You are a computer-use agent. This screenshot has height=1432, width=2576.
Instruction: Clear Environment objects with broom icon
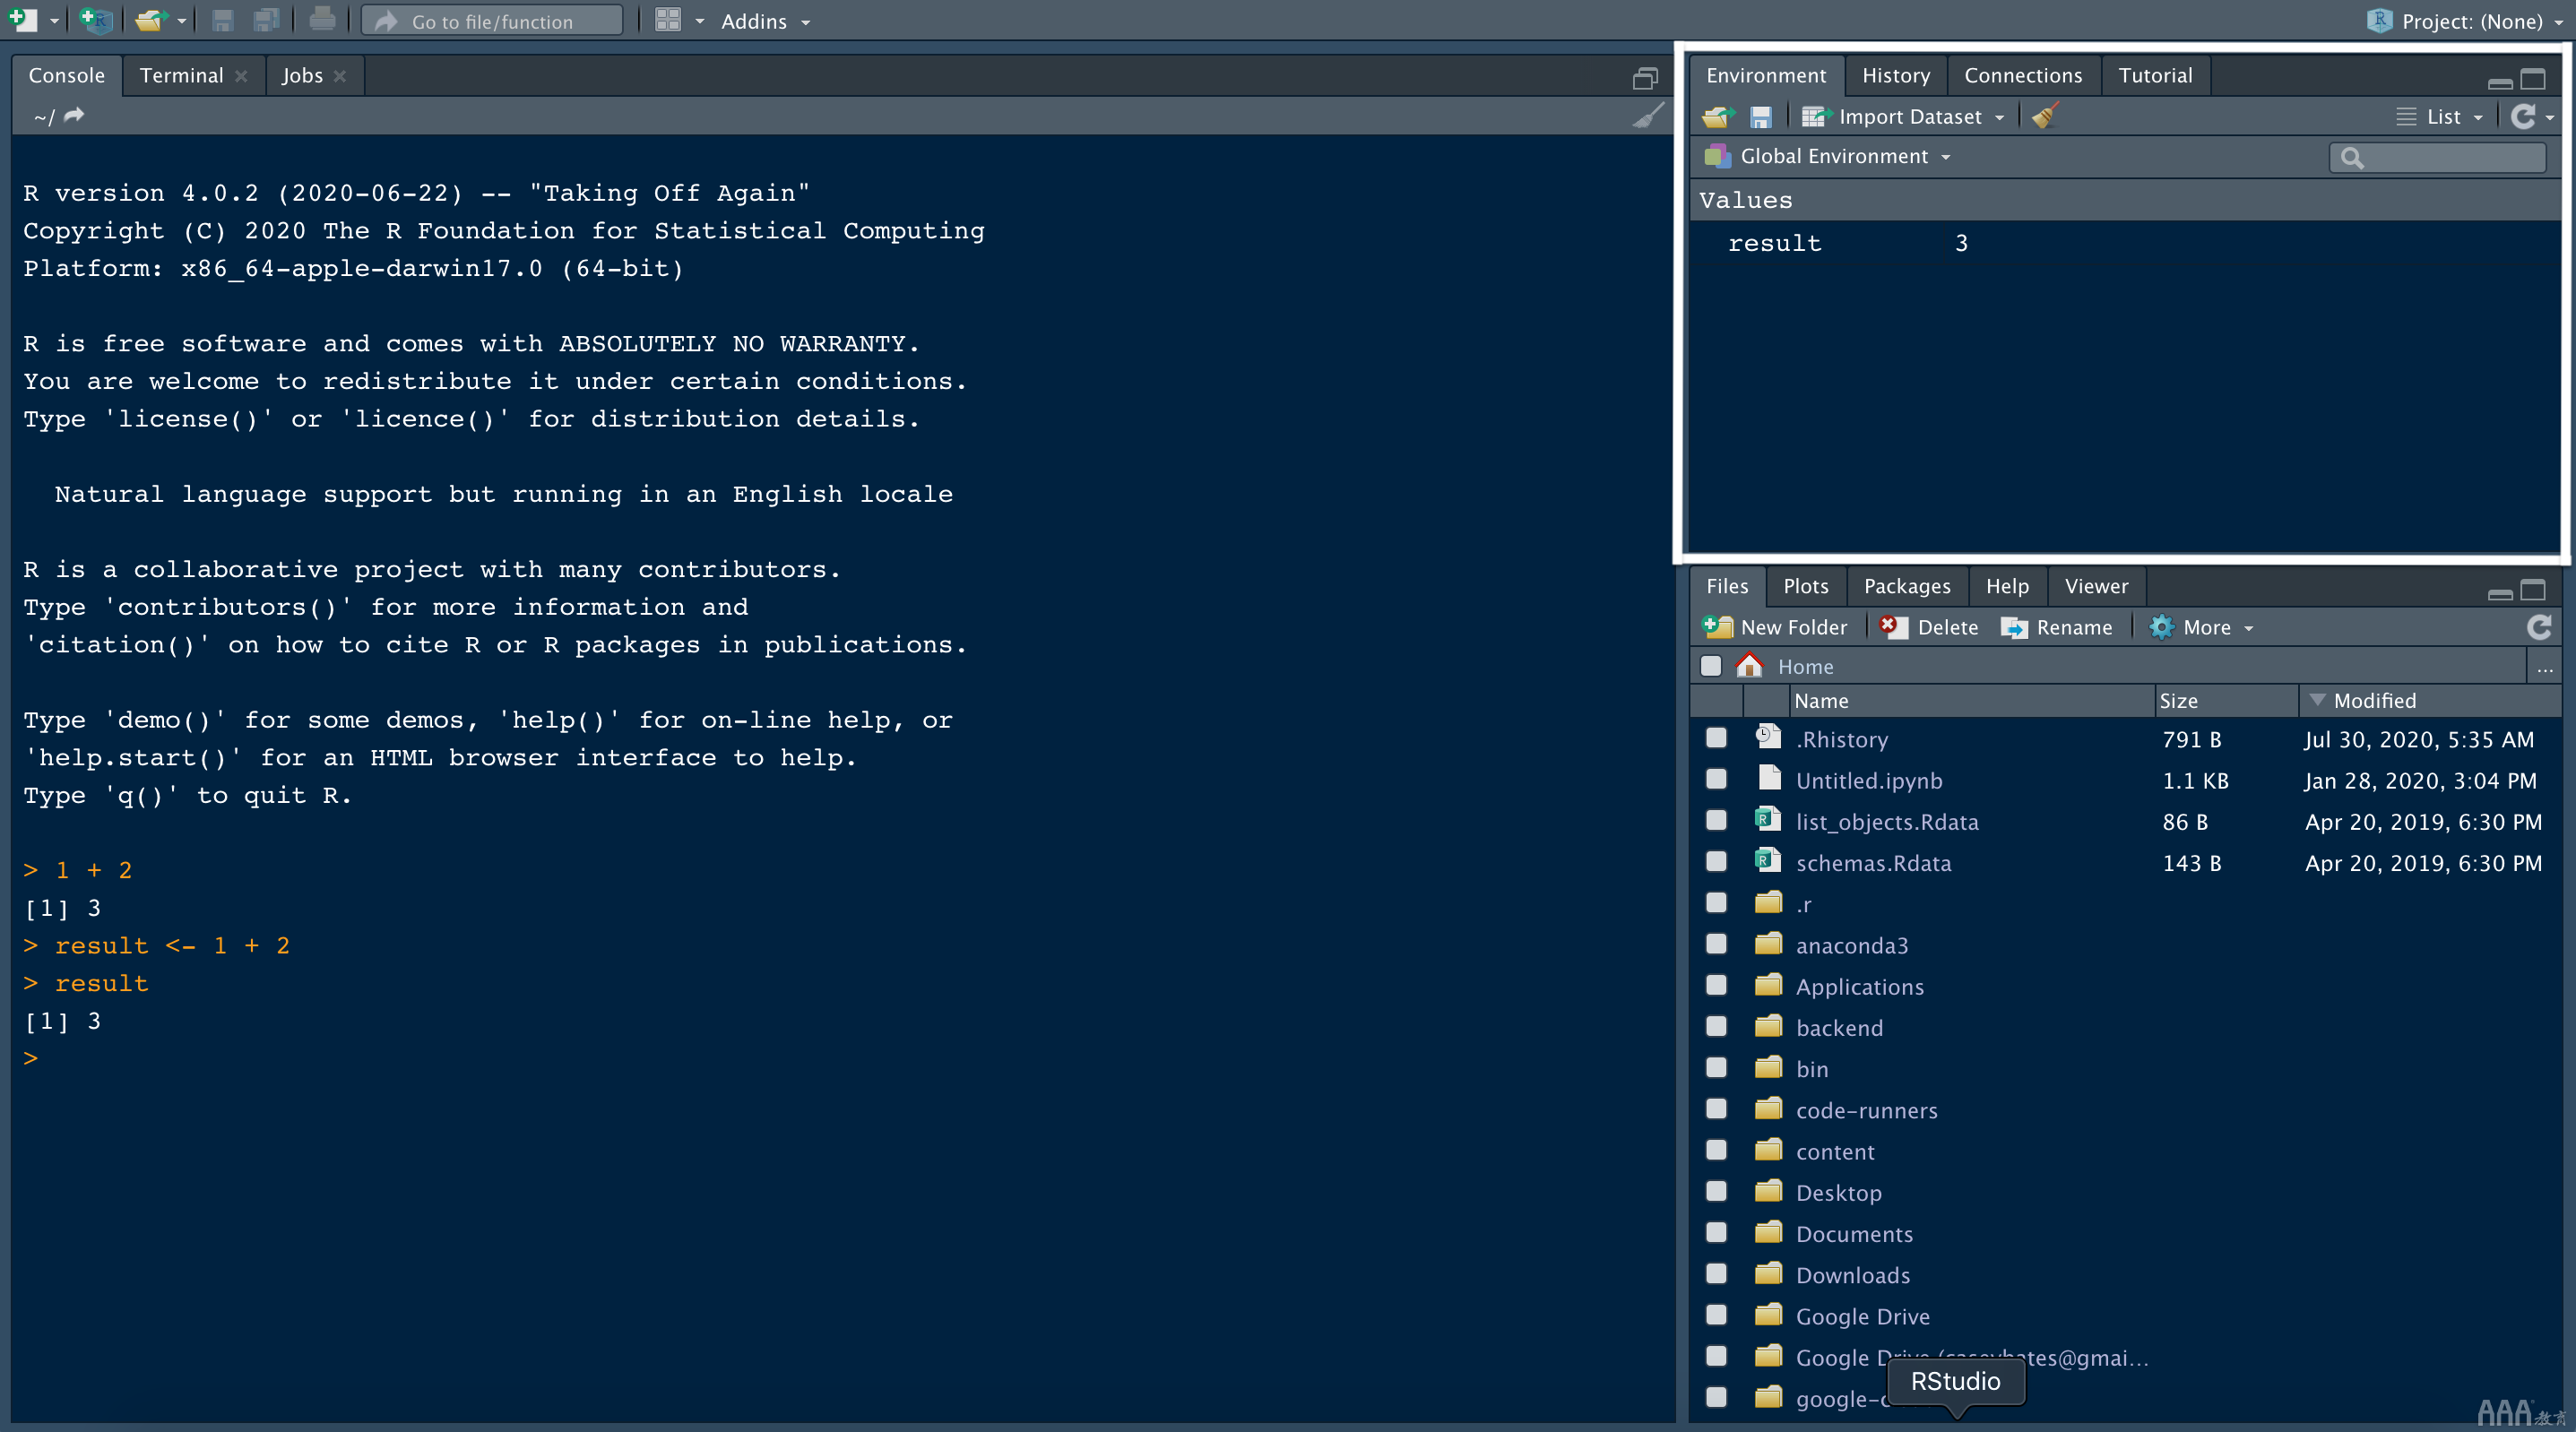(2045, 116)
